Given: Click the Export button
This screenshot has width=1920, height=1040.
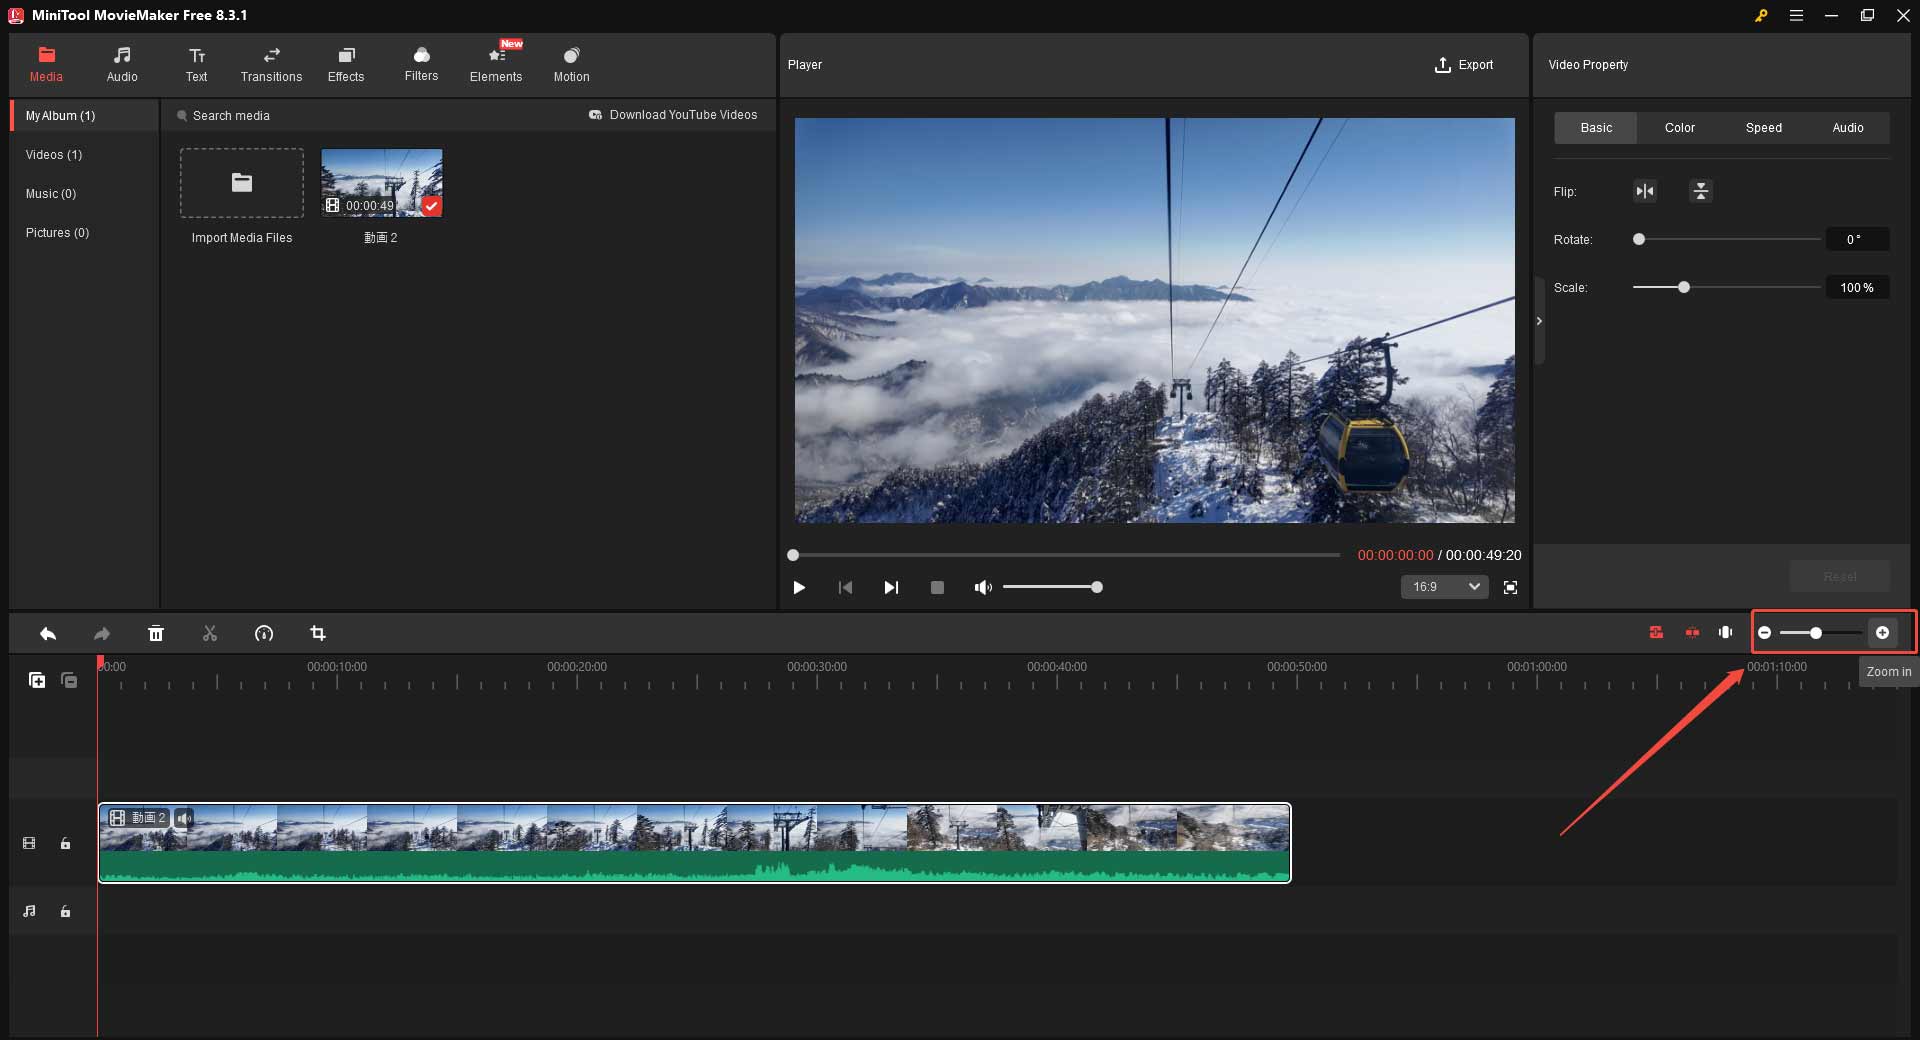Looking at the screenshot, I should coord(1465,64).
